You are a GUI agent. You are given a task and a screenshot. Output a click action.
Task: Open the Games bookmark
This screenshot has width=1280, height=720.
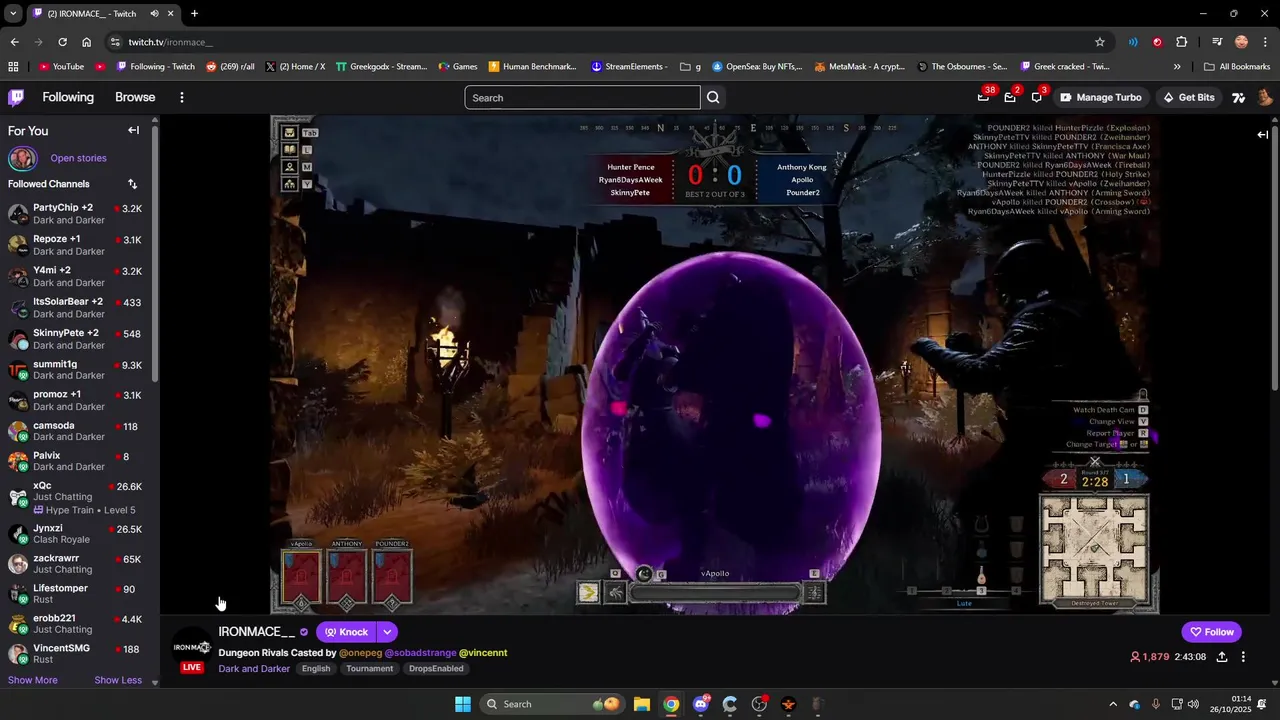point(457,66)
